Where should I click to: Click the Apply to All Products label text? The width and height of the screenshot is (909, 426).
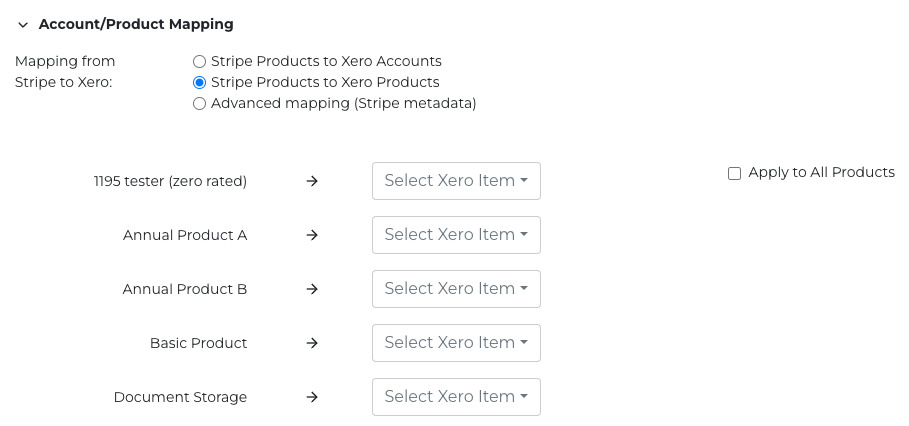pyautogui.click(x=821, y=173)
